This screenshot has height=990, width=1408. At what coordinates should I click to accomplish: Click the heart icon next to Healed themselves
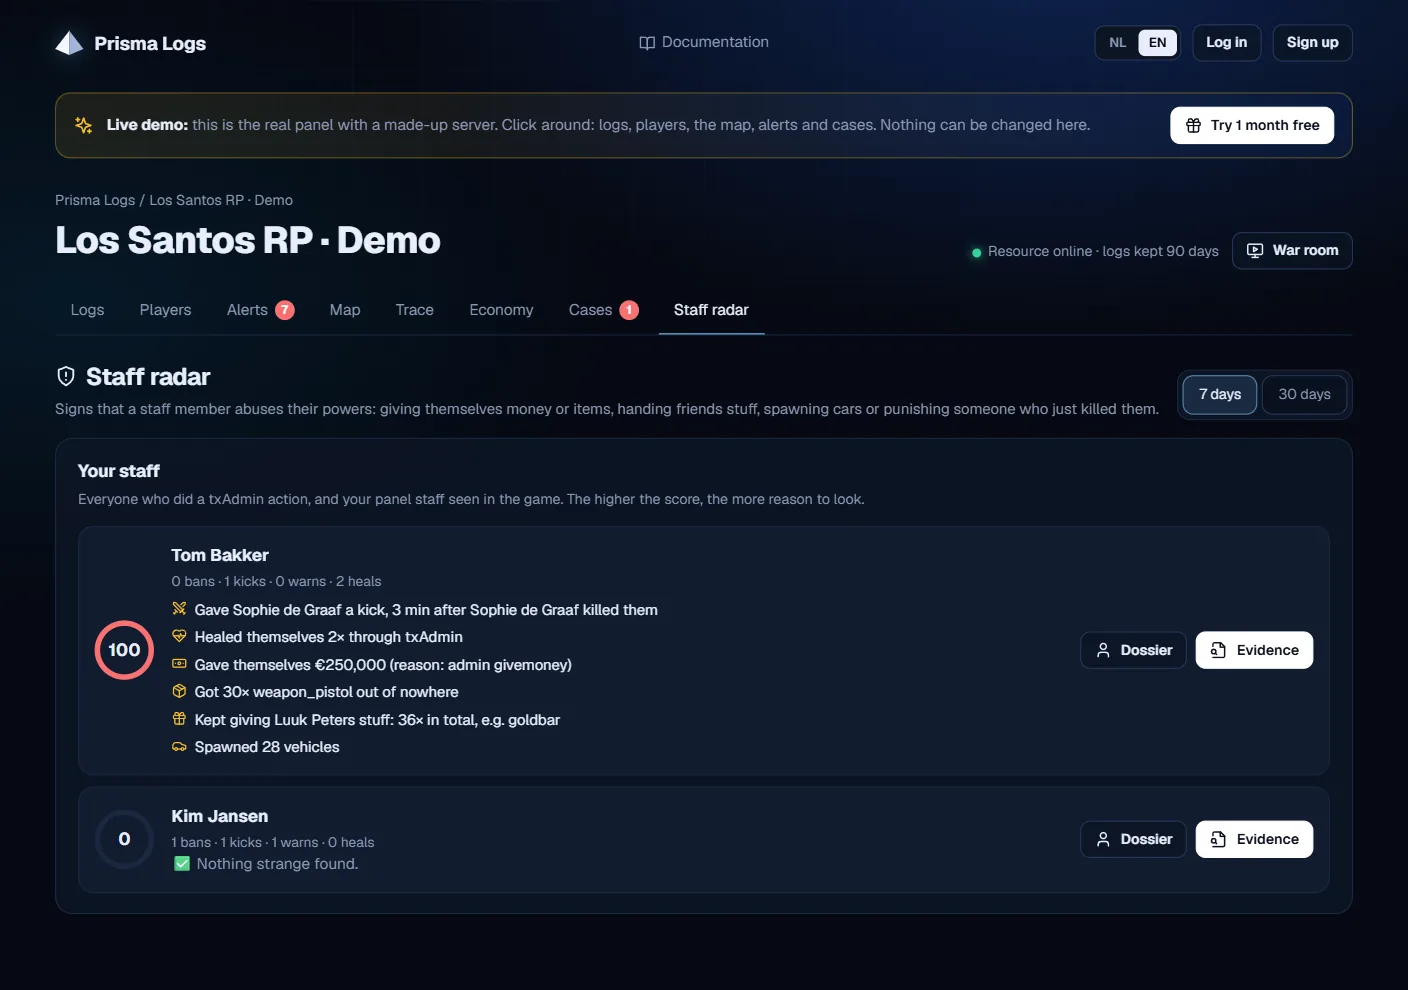[179, 636]
